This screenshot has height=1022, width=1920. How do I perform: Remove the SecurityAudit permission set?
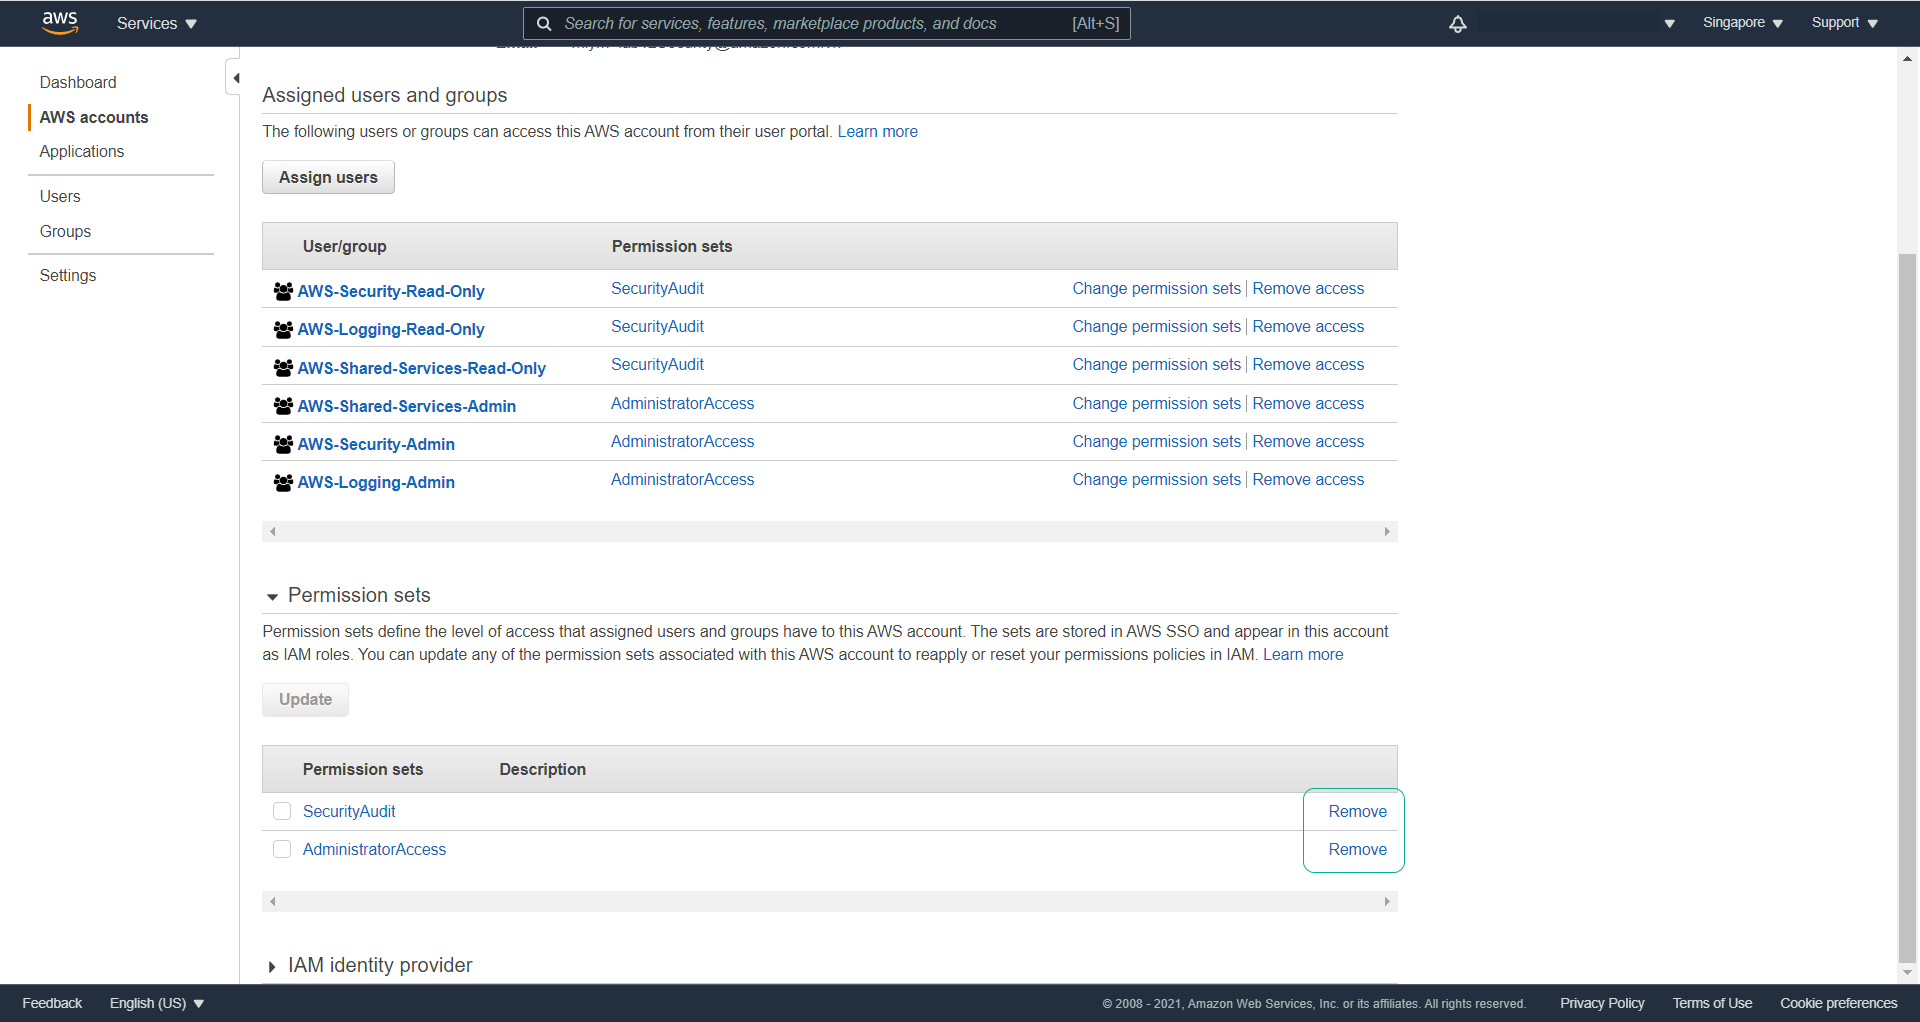[1357, 811]
